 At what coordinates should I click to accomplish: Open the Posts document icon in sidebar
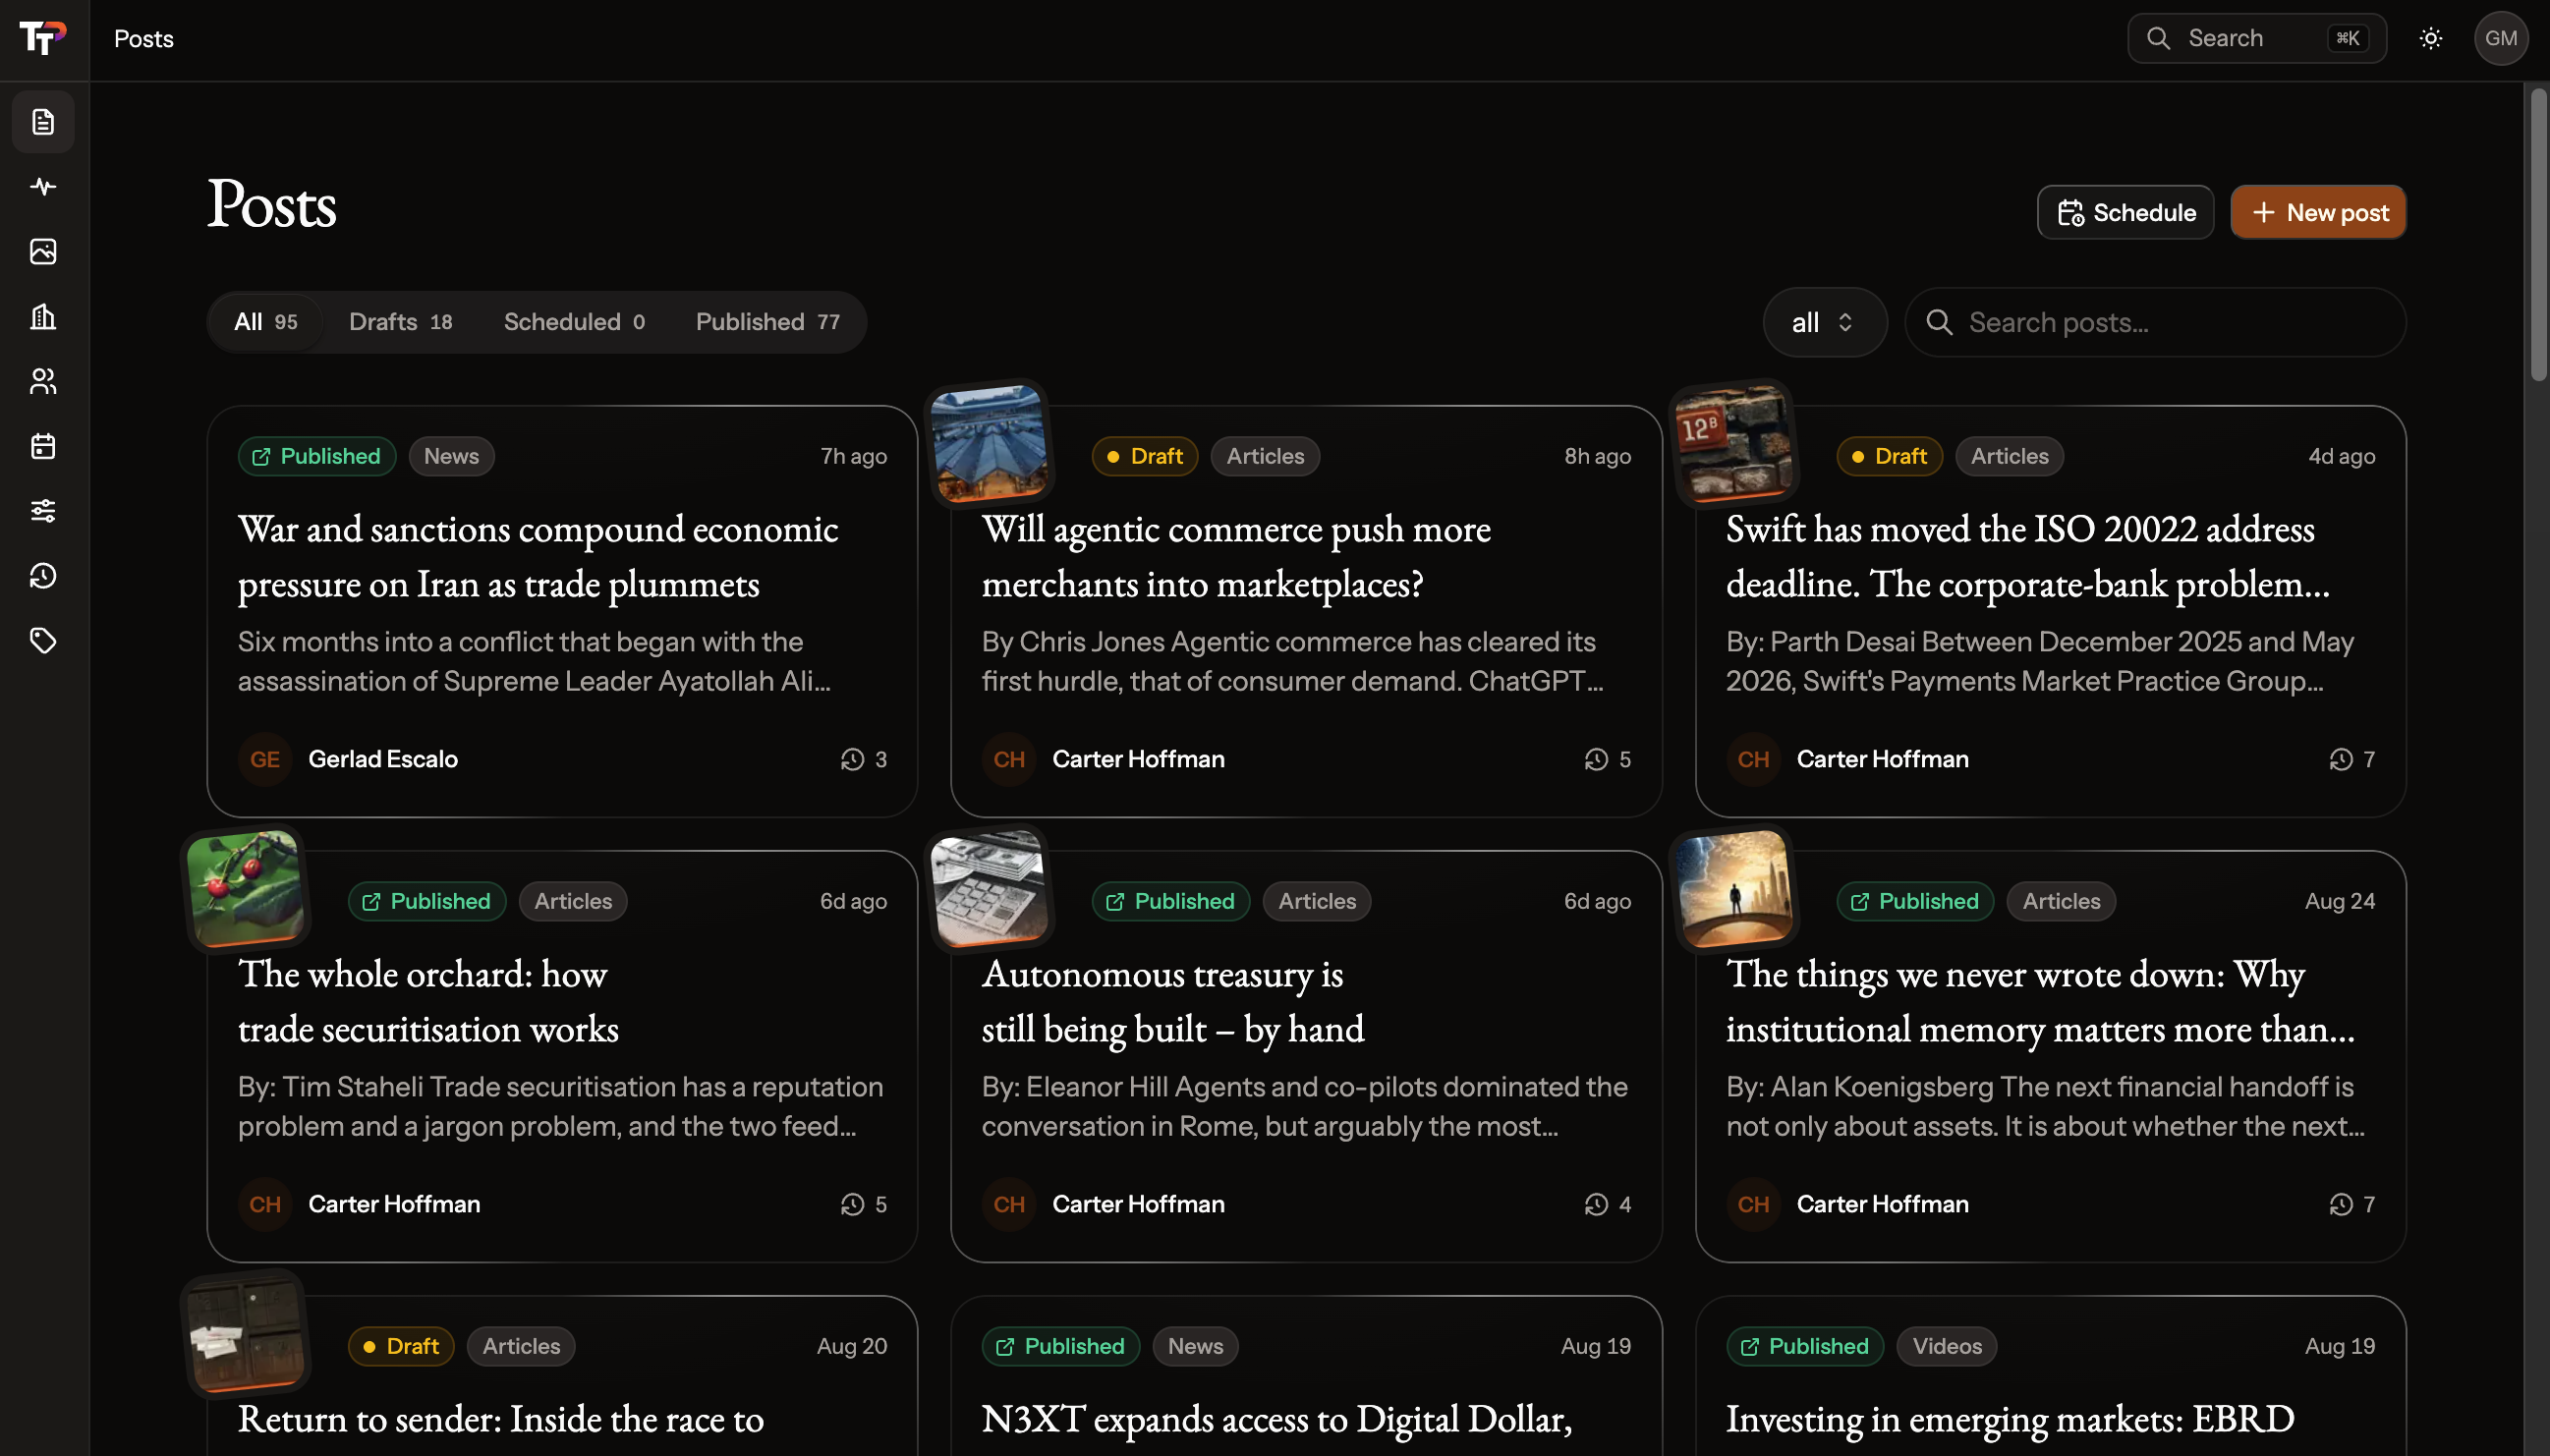click(x=43, y=122)
